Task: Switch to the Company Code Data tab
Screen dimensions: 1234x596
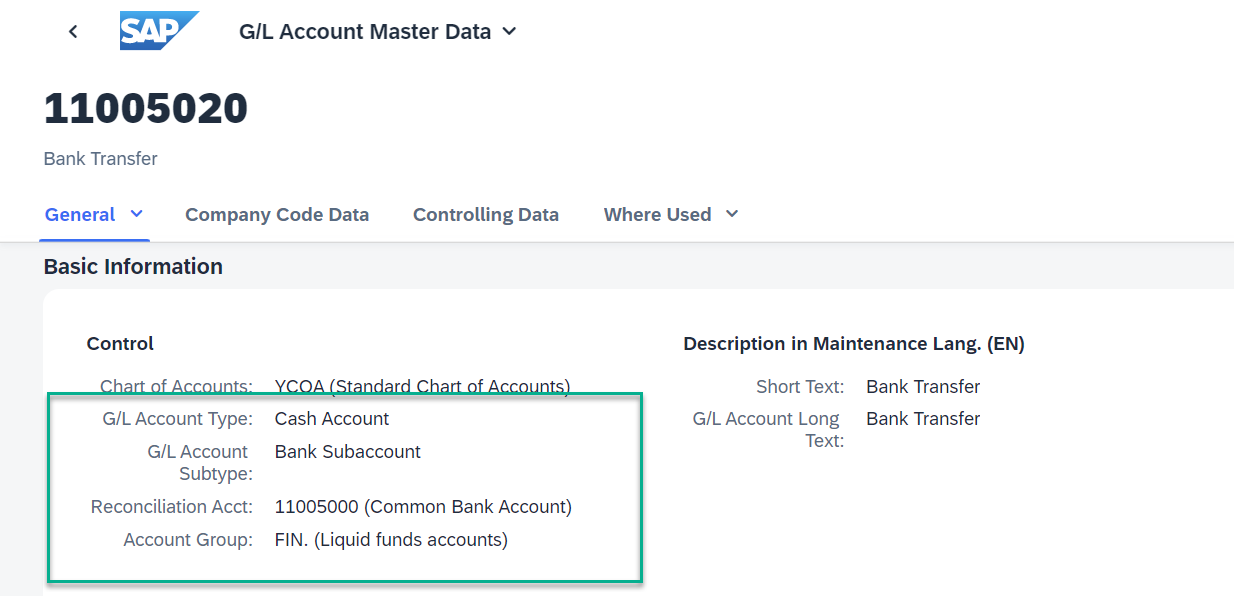Action: pyautogui.click(x=277, y=215)
